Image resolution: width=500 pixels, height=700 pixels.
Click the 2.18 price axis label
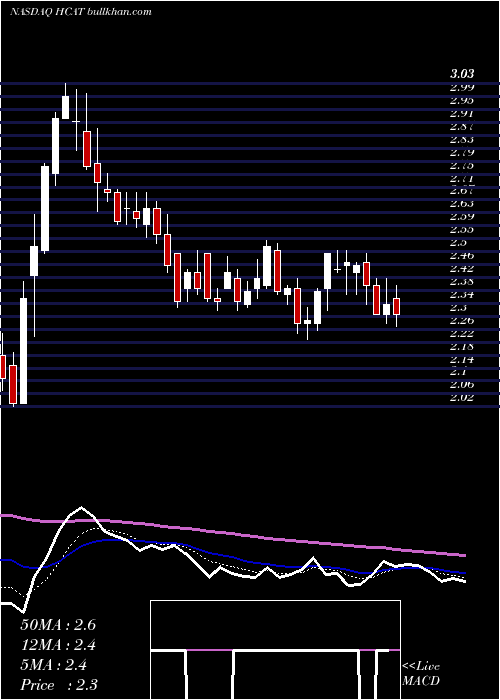click(462, 346)
